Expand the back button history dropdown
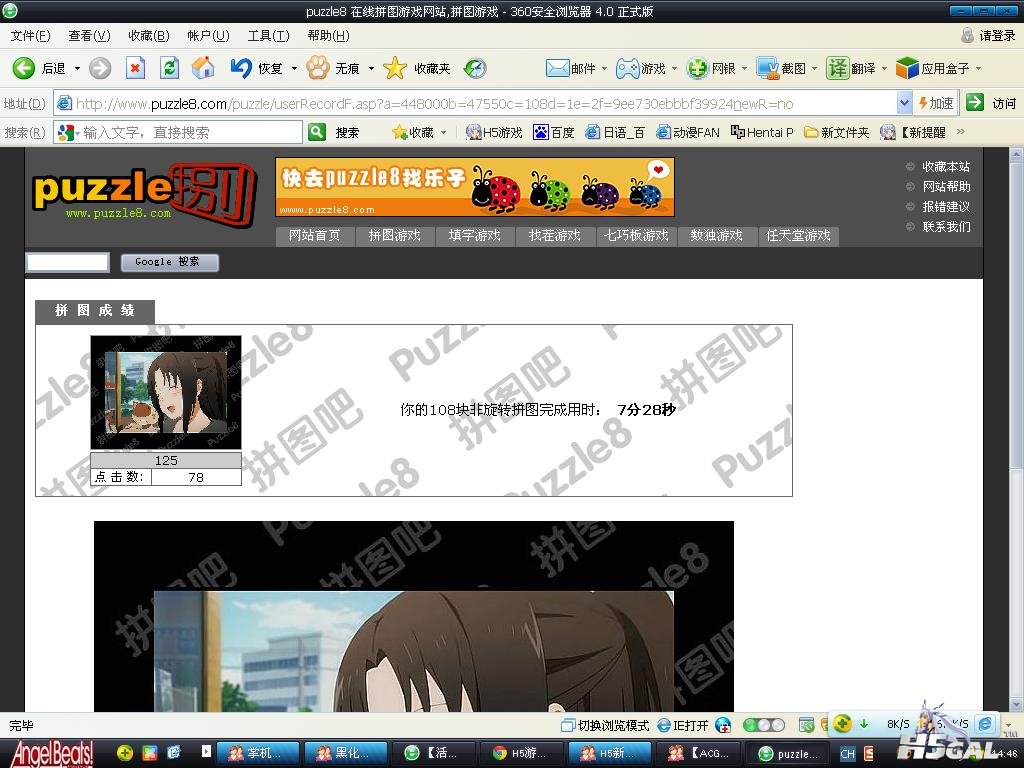Viewport: 1024px width, 768px height. click(77, 69)
